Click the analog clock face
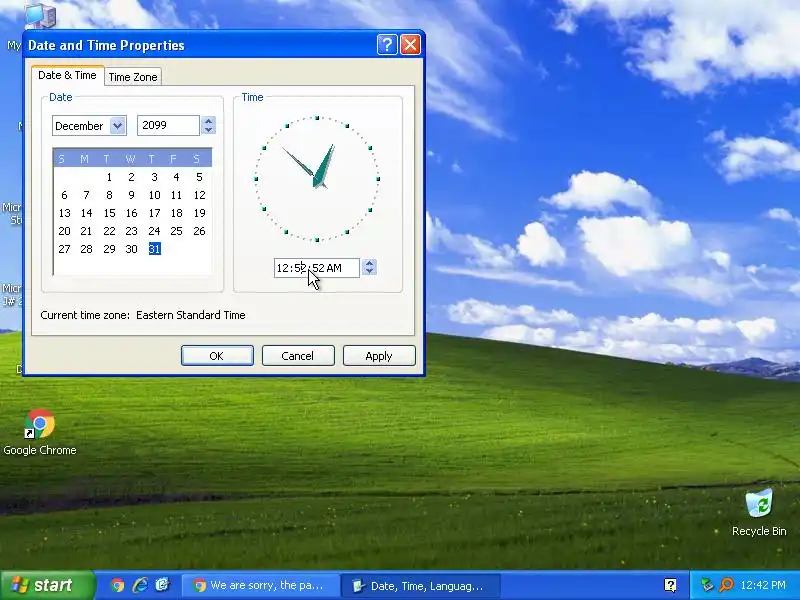800x600 pixels. tap(317, 179)
